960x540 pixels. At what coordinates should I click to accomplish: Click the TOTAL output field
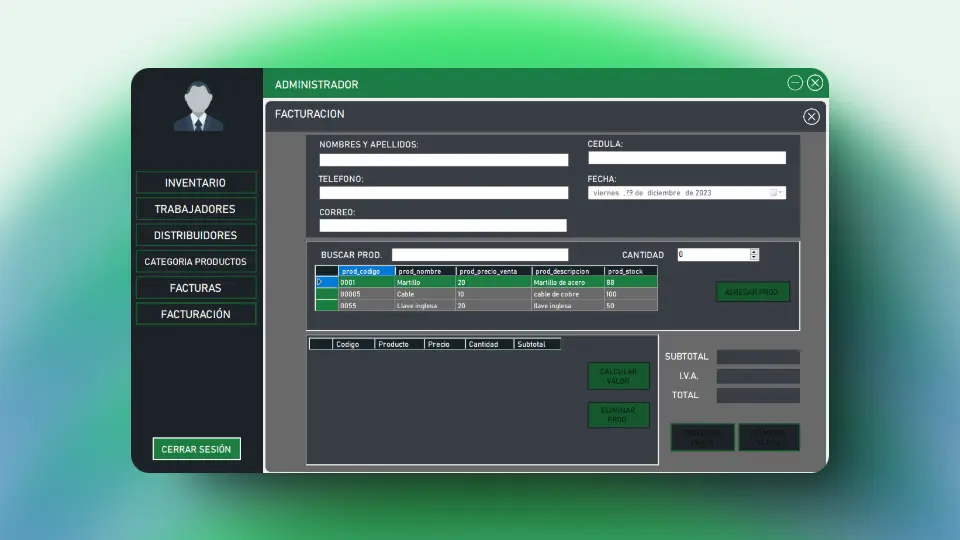tap(759, 396)
